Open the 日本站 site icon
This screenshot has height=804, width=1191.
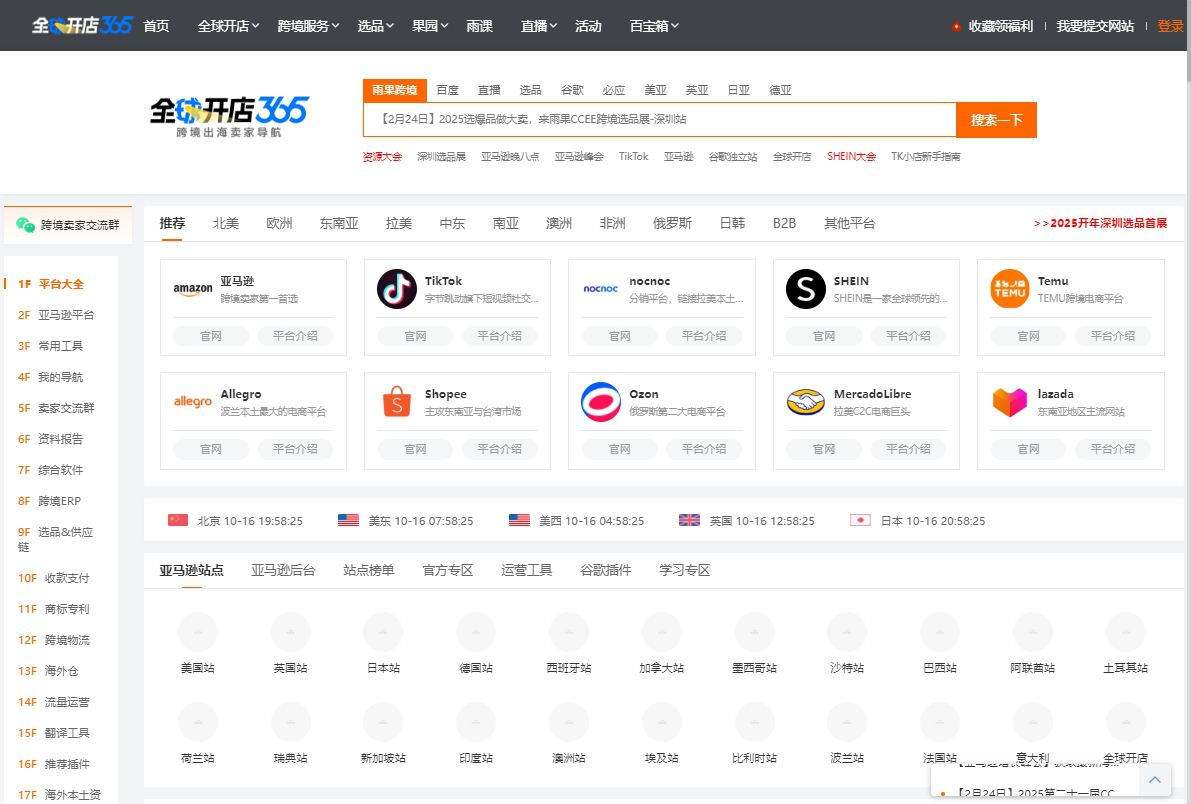point(383,631)
